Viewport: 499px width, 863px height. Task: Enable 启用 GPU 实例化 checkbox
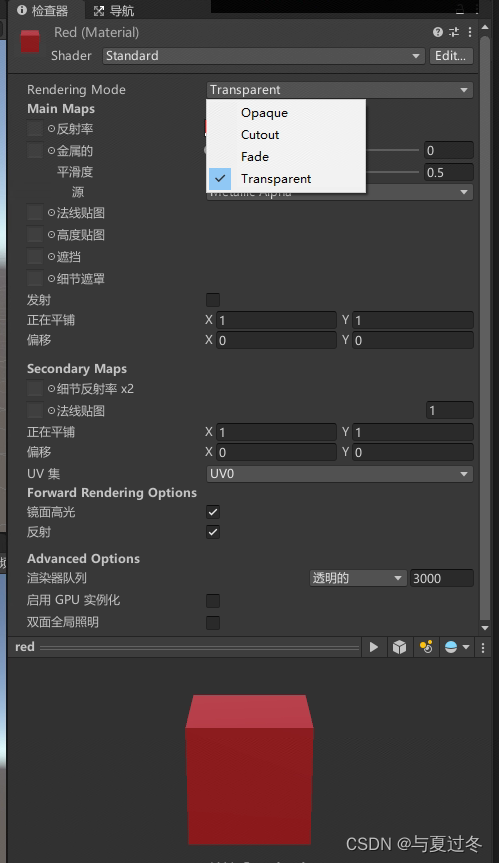point(213,600)
